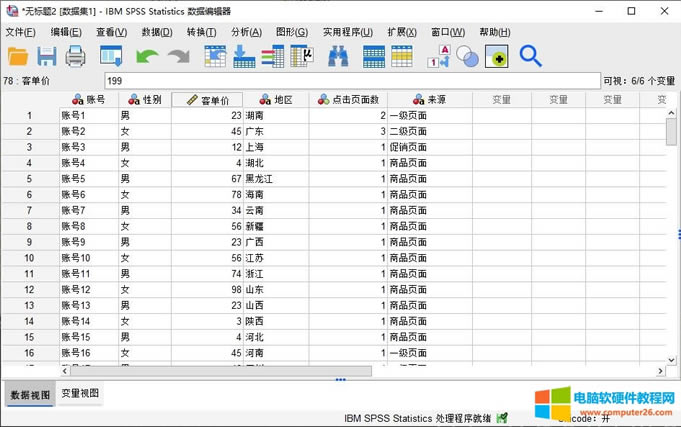Open the 分析(A) menu
This screenshot has height=427, width=681.
tap(246, 32)
